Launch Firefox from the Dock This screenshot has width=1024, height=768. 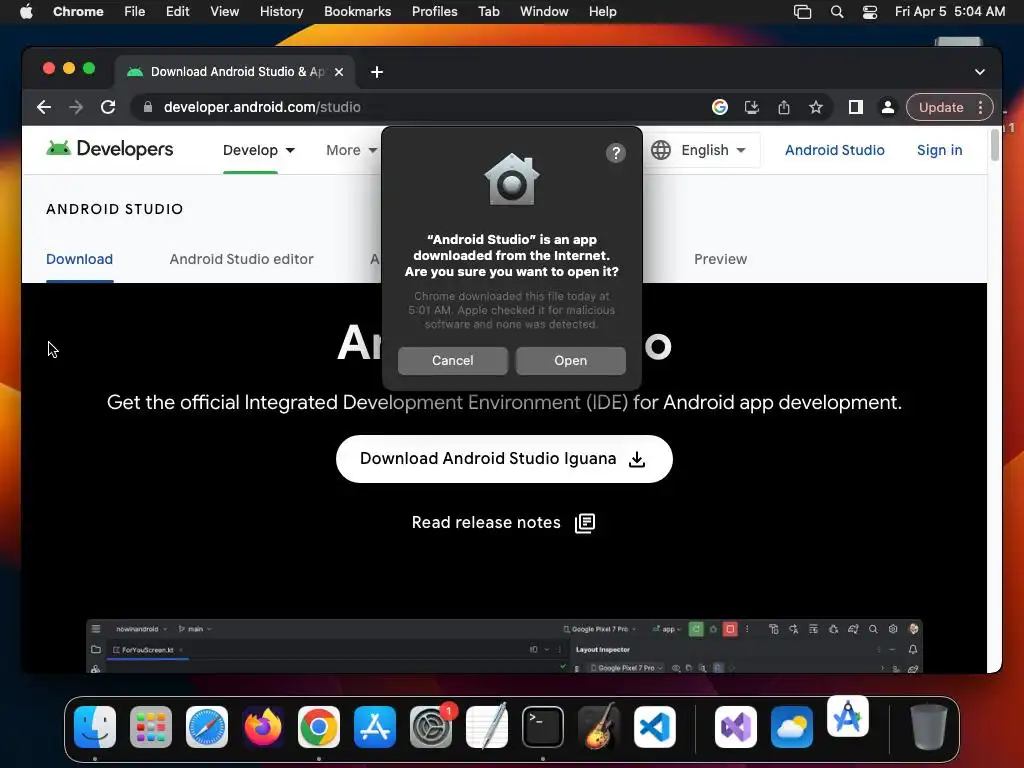pos(263,727)
